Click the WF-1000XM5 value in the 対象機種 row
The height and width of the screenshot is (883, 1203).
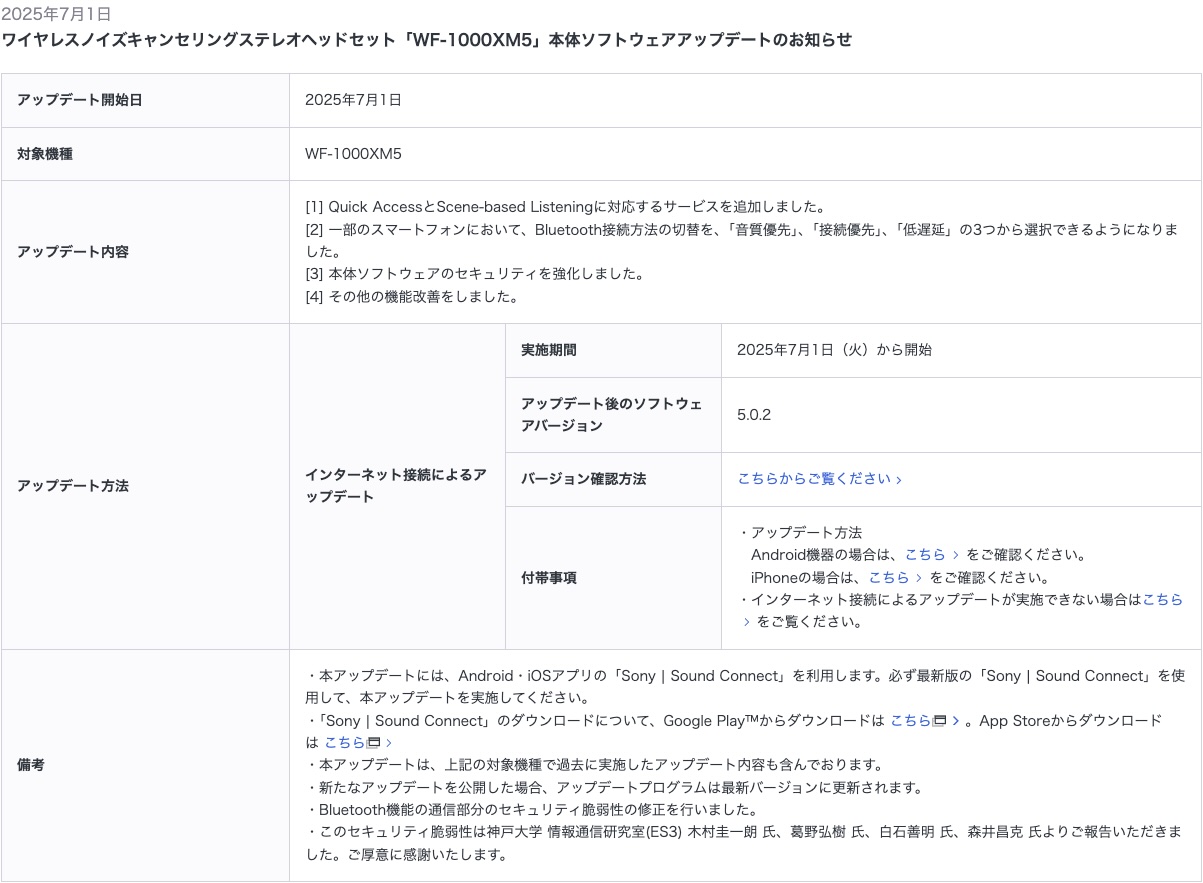(353, 154)
